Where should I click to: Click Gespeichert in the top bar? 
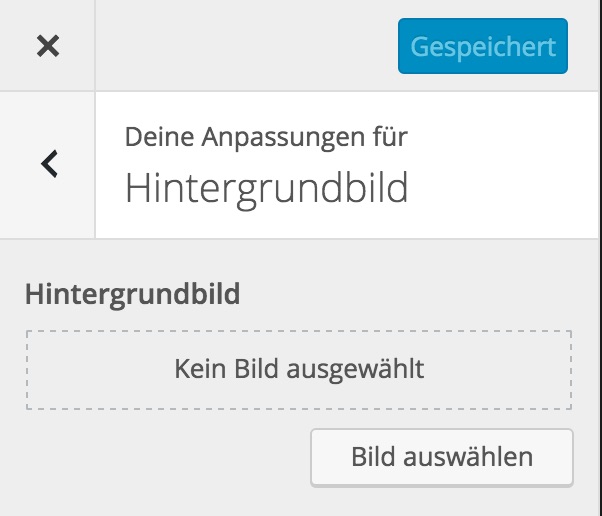482,47
